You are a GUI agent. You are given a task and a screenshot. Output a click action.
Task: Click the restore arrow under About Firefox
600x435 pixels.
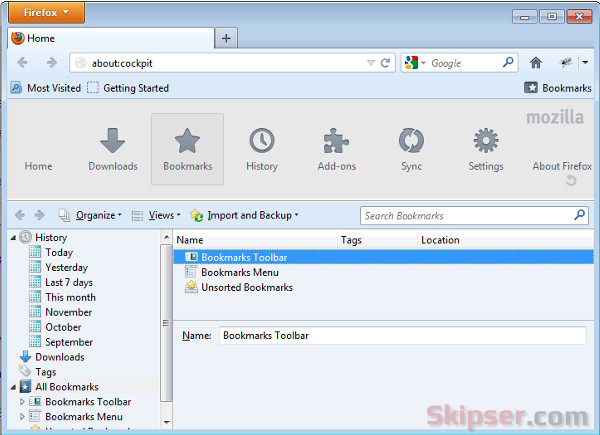coord(571,180)
